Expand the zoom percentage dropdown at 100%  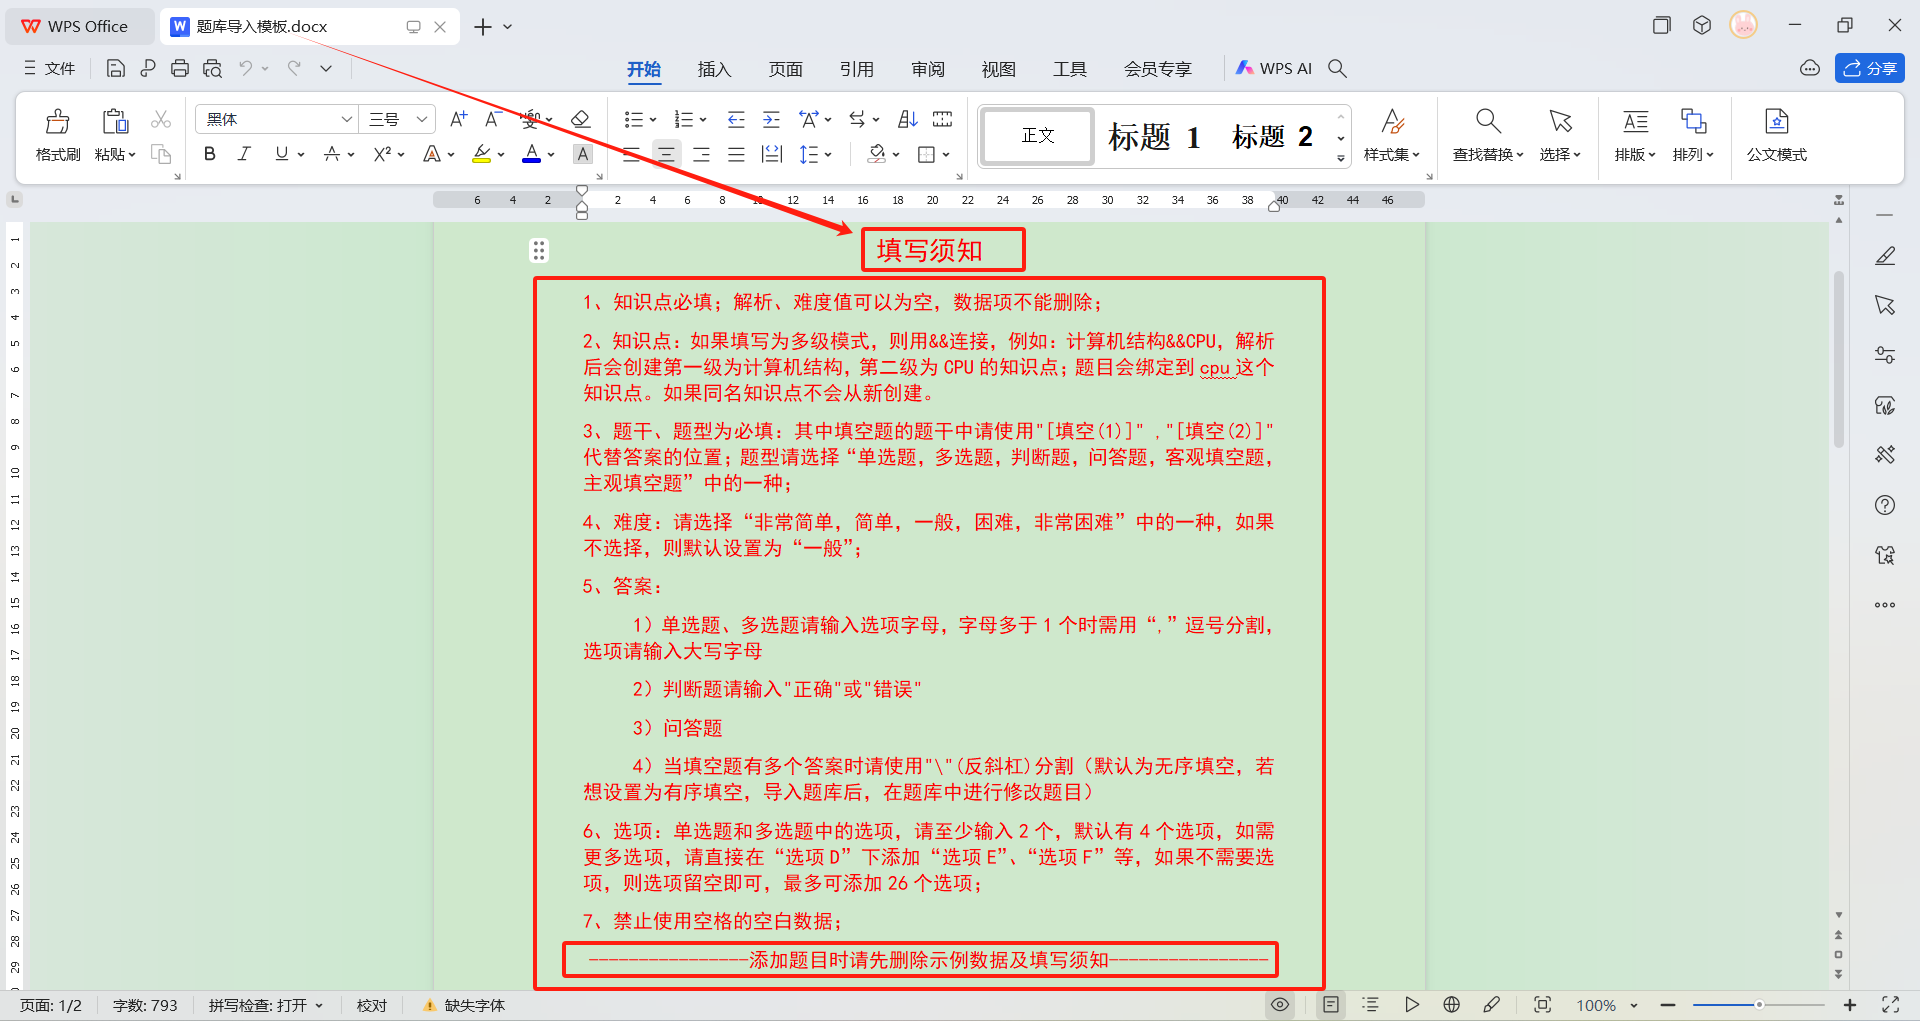click(x=1634, y=1005)
